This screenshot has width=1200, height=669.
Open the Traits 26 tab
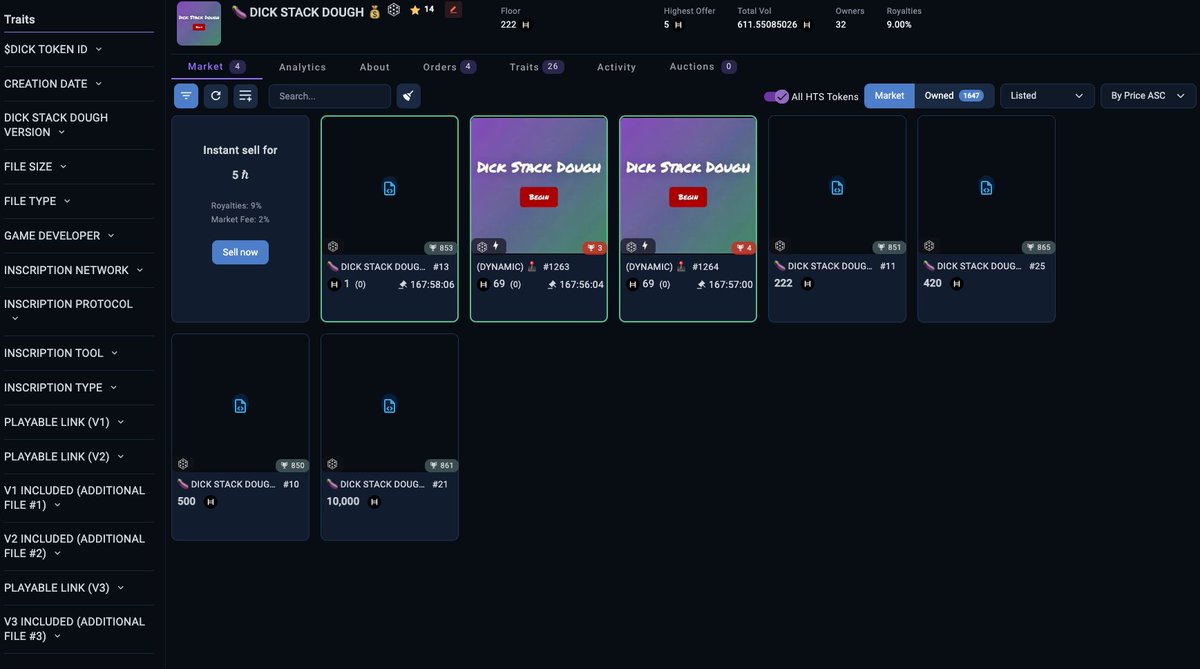(x=537, y=67)
